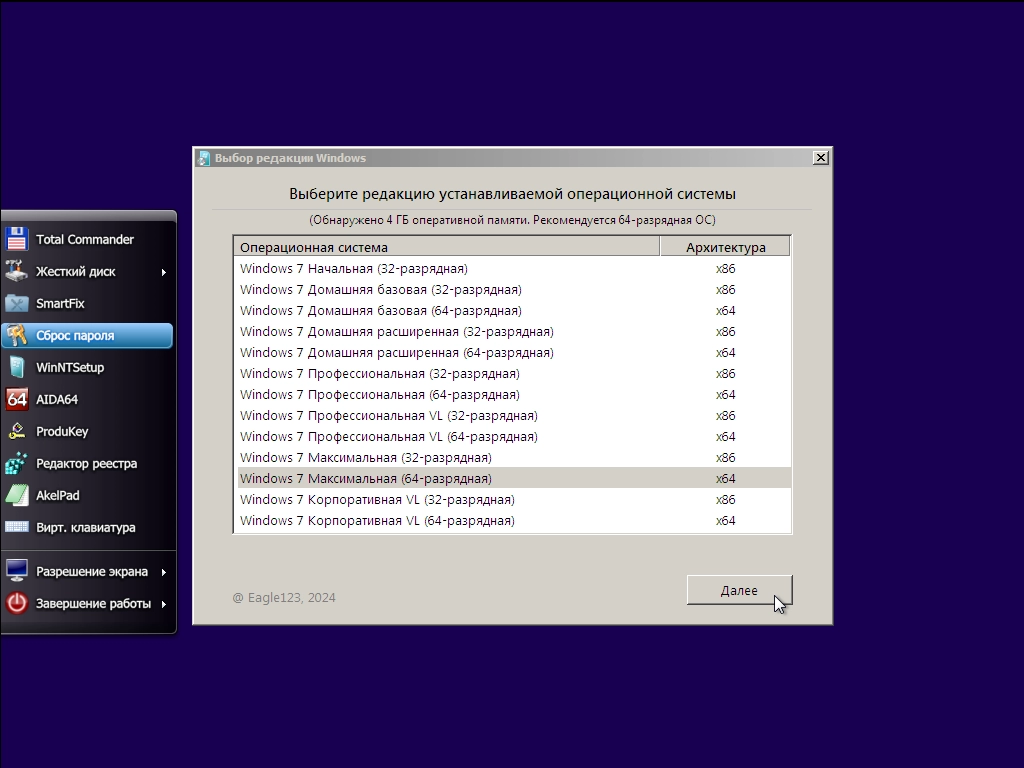Select Windows 7 Домашняя базовая (64-разрядная)
The width and height of the screenshot is (1024, 768).
pyautogui.click(x=513, y=310)
